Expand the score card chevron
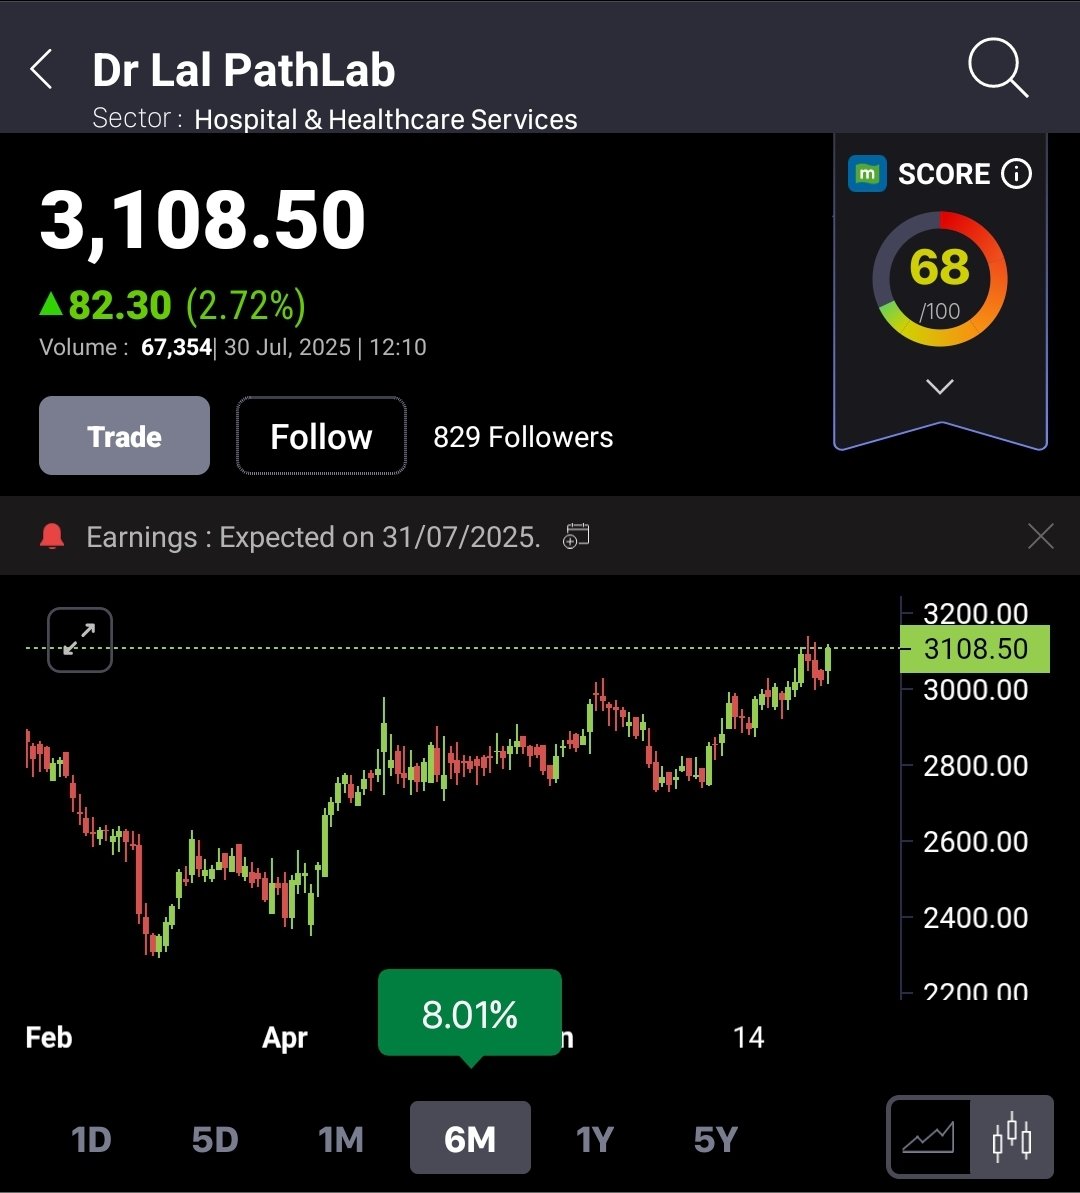This screenshot has height=1193, width=1080. (x=940, y=387)
